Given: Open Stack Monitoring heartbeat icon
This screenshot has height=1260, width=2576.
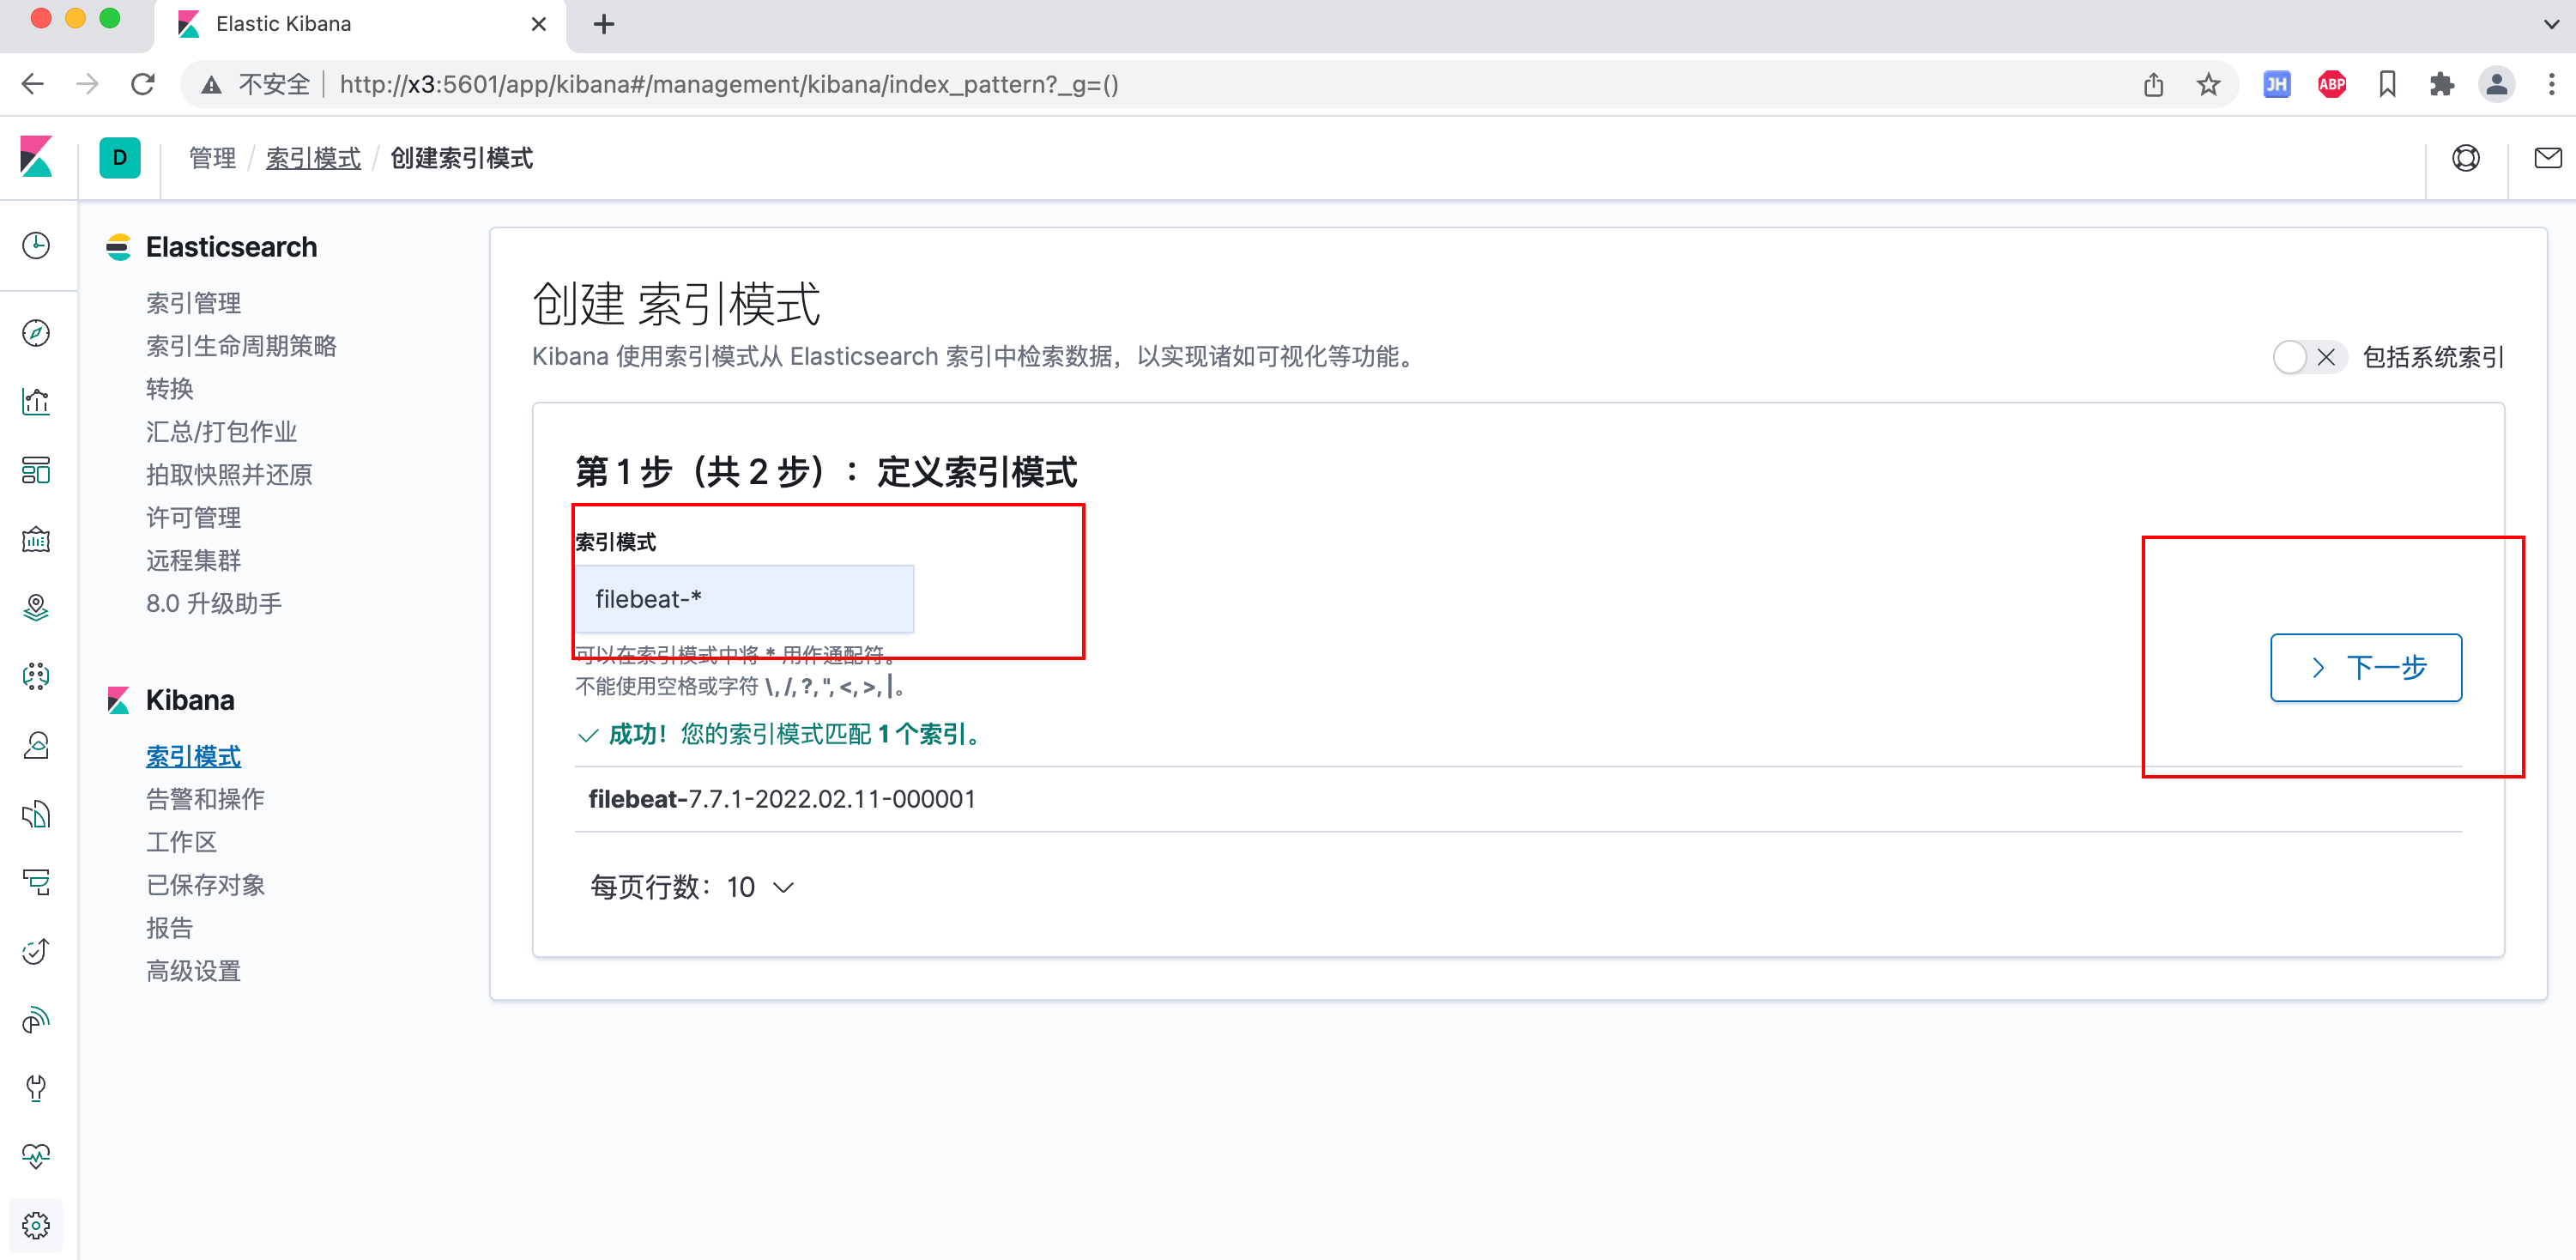Looking at the screenshot, I should 36,1157.
